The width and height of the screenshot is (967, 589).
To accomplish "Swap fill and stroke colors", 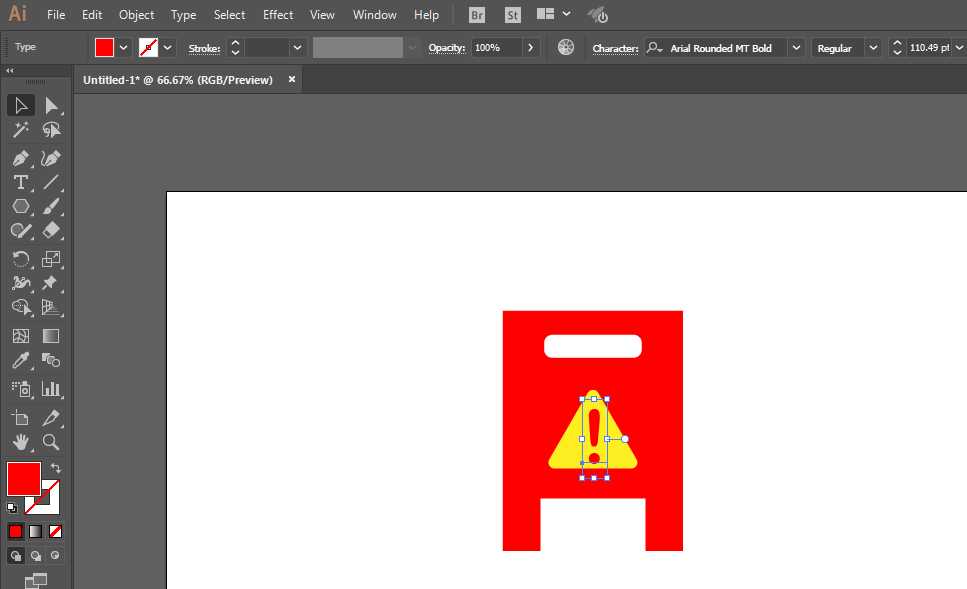I will coord(57,468).
